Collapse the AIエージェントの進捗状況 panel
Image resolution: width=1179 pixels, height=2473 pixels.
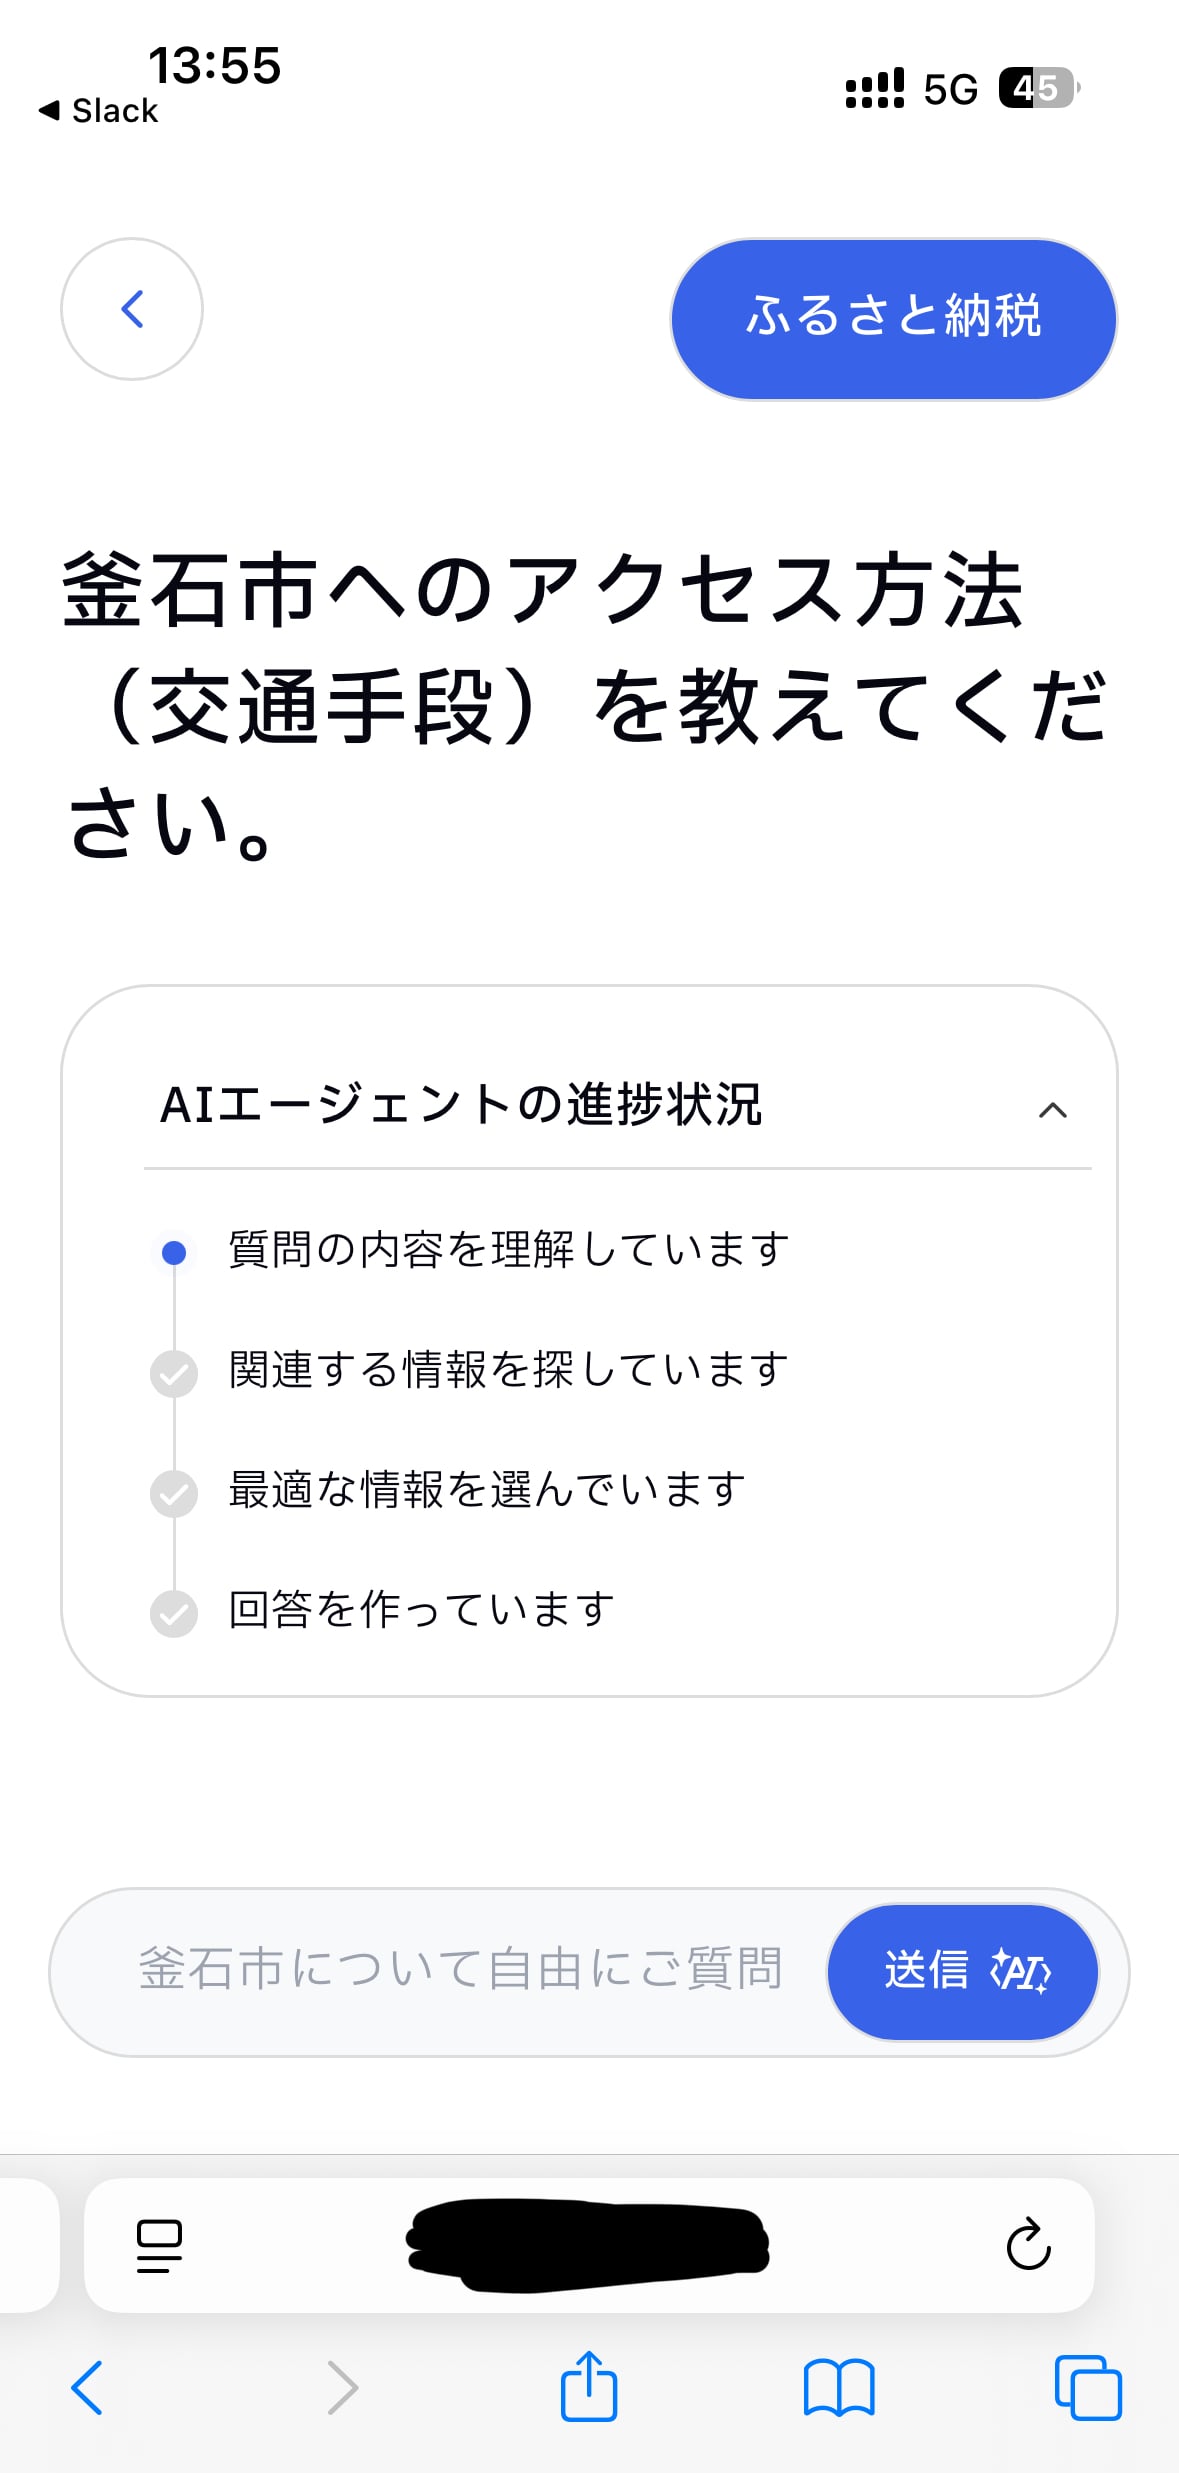pos(1052,1110)
